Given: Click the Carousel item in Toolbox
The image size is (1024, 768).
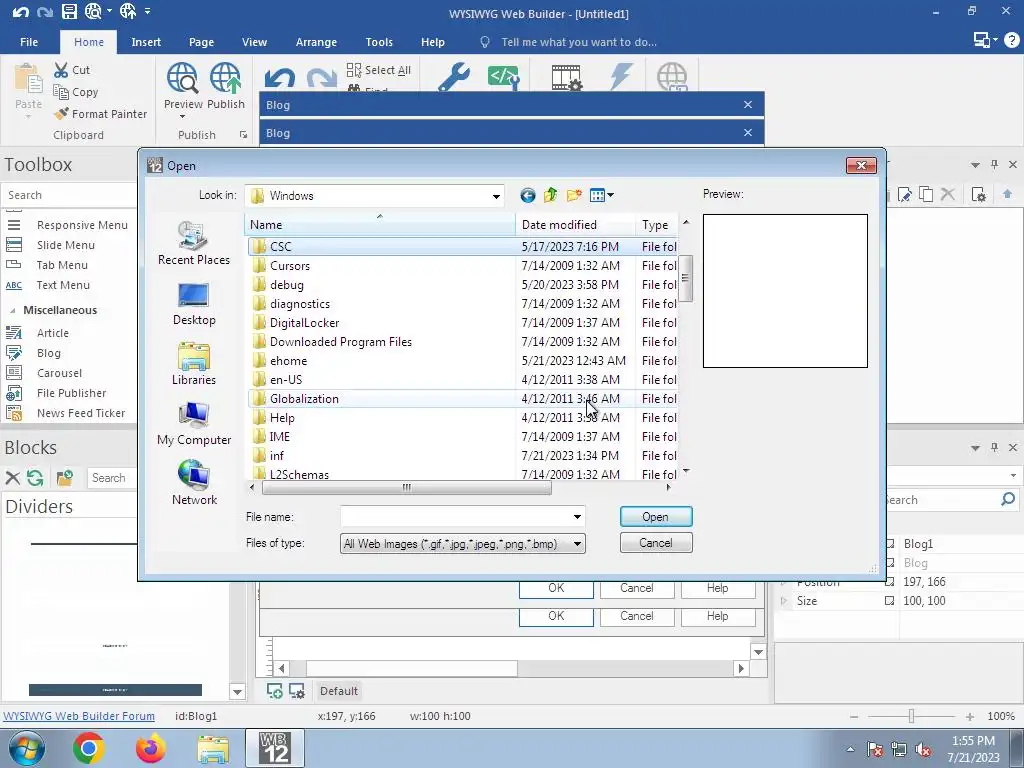Looking at the screenshot, I should point(59,373).
